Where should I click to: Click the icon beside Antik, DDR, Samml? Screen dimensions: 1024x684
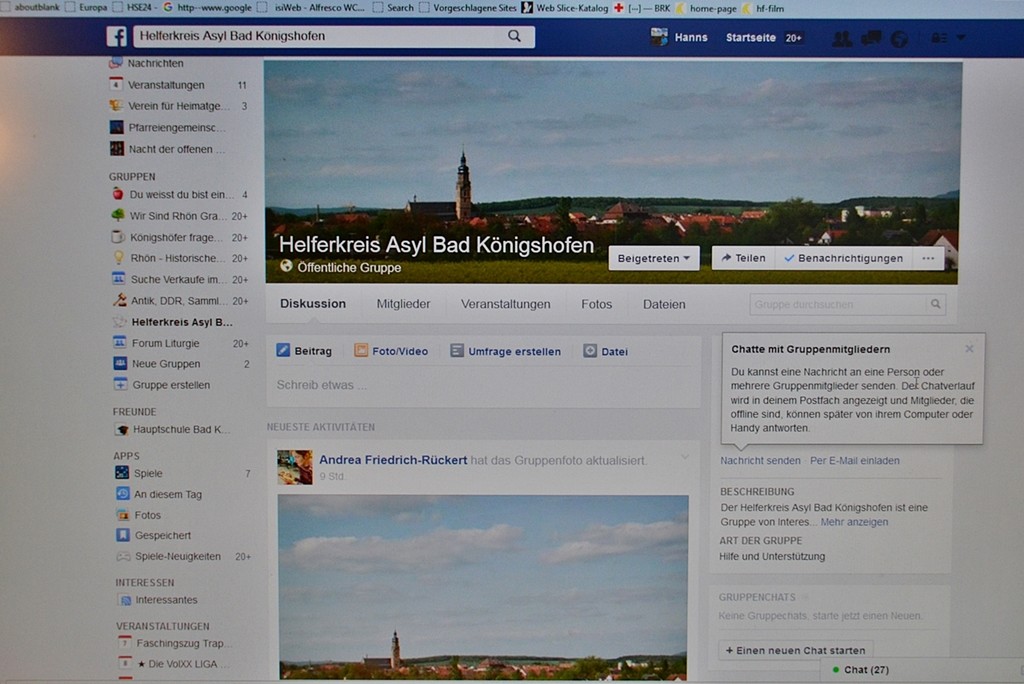119,301
